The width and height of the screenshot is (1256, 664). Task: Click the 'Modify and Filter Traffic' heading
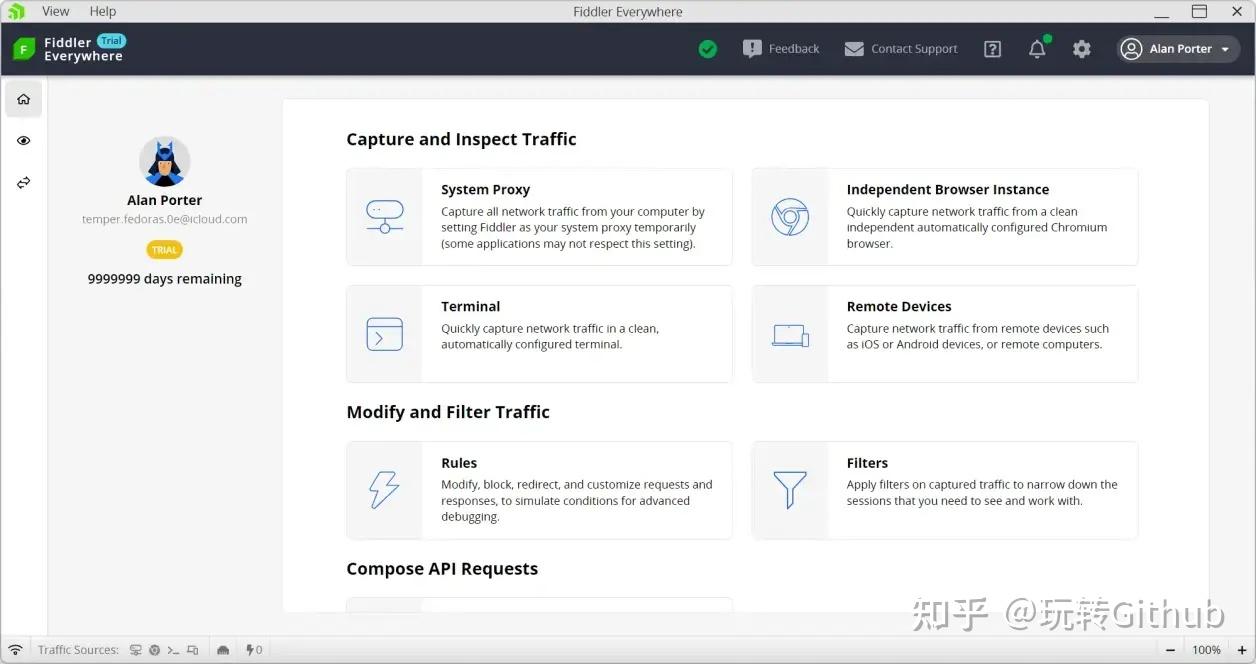tap(448, 412)
